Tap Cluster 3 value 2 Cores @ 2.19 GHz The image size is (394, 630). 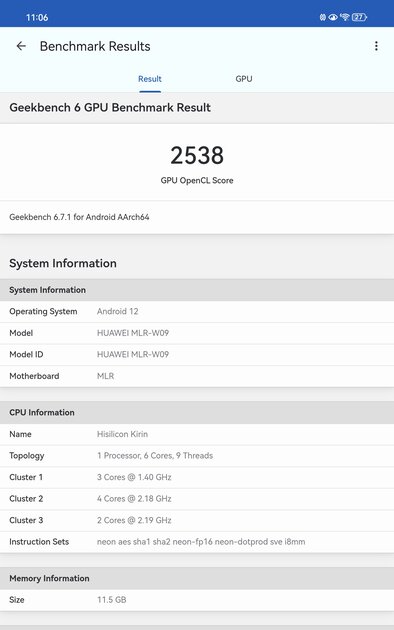tap(134, 520)
